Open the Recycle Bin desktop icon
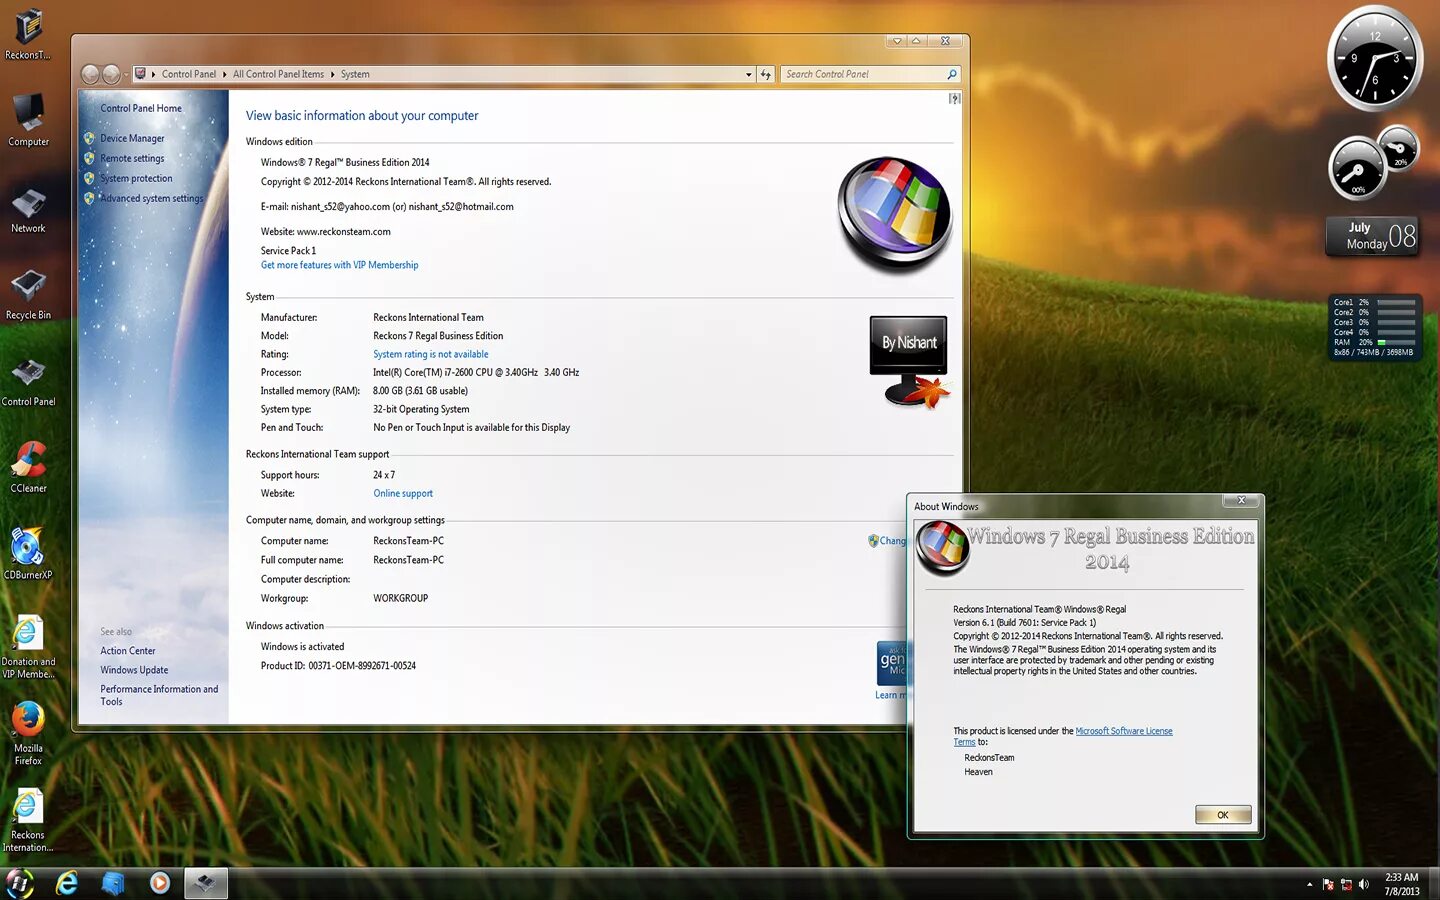 click(x=28, y=294)
